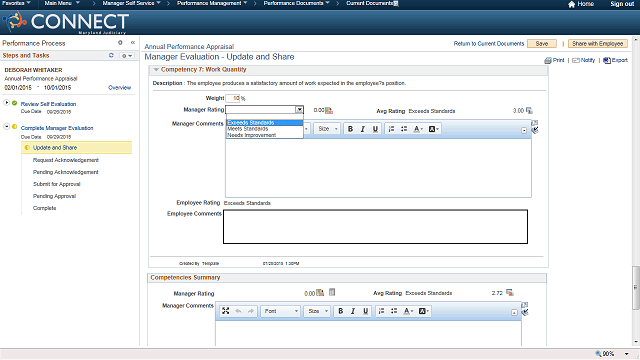Toggle Bold in Competency 7 comments toolbar
This screenshot has height=360, width=640.
click(x=350, y=129)
